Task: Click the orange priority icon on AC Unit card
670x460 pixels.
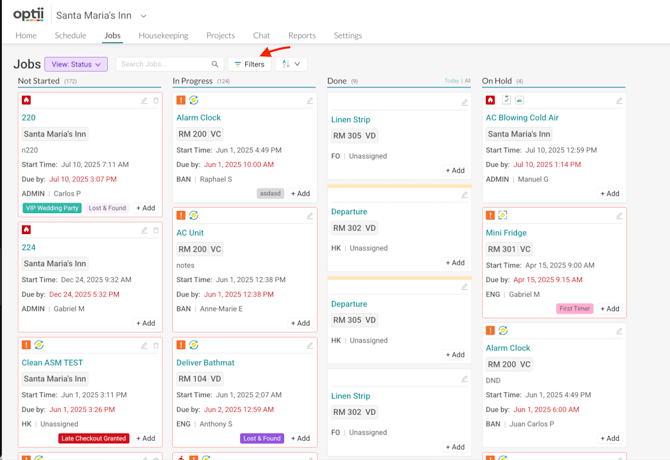Action: (x=181, y=215)
